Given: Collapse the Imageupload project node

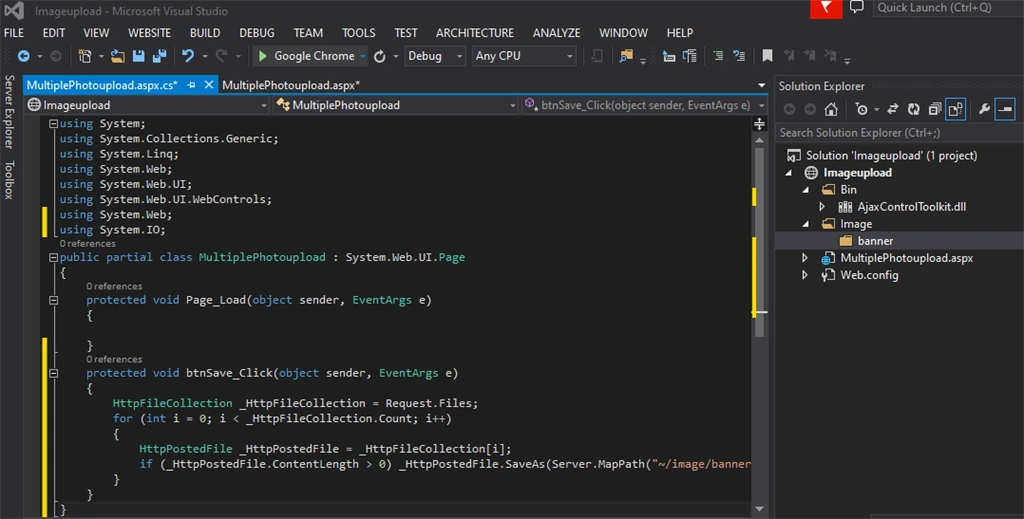Looking at the screenshot, I should coord(788,173).
